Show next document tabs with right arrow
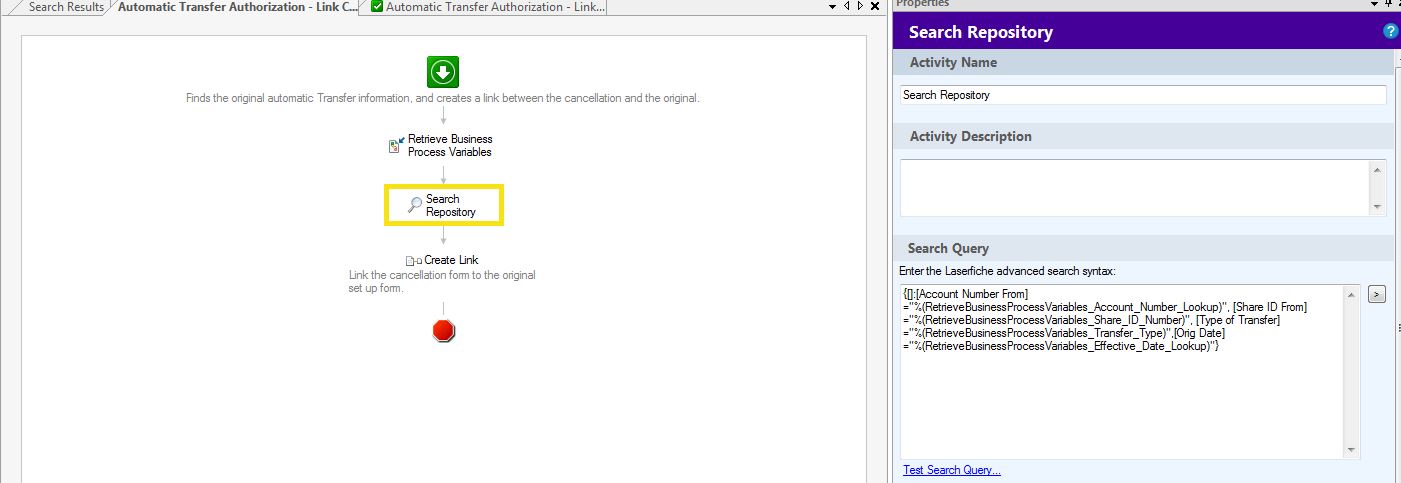The width and height of the screenshot is (1401, 483). pyautogui.click(x=861, y=6)
